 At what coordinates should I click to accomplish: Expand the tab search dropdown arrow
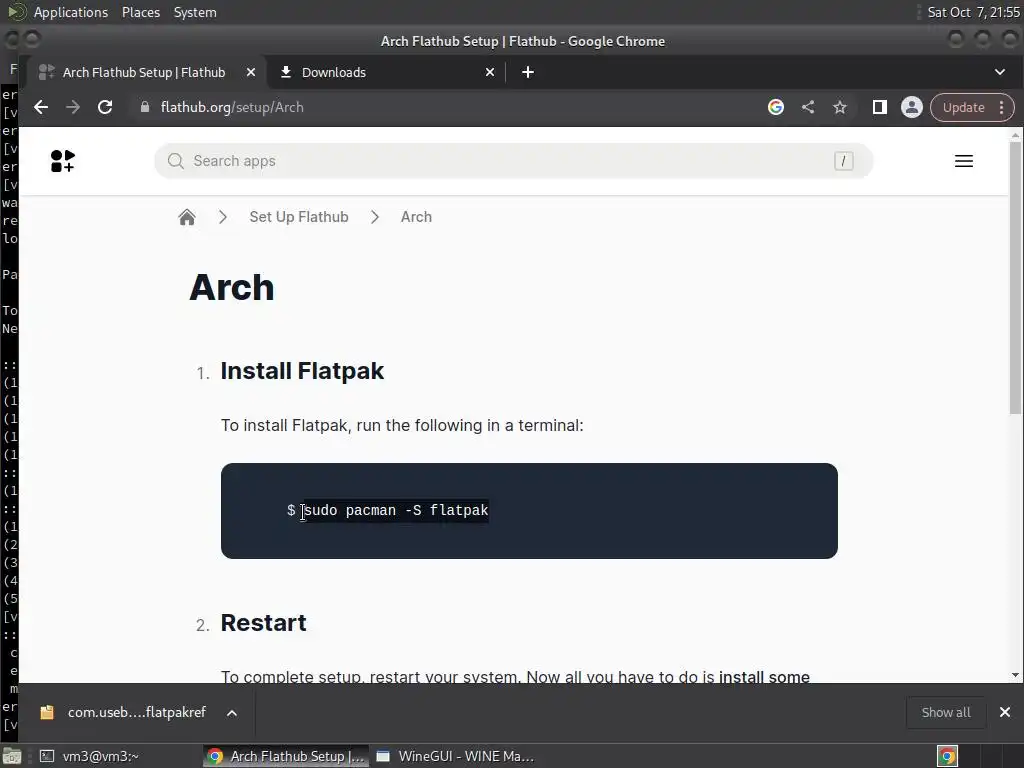(x=1000, y=72)
